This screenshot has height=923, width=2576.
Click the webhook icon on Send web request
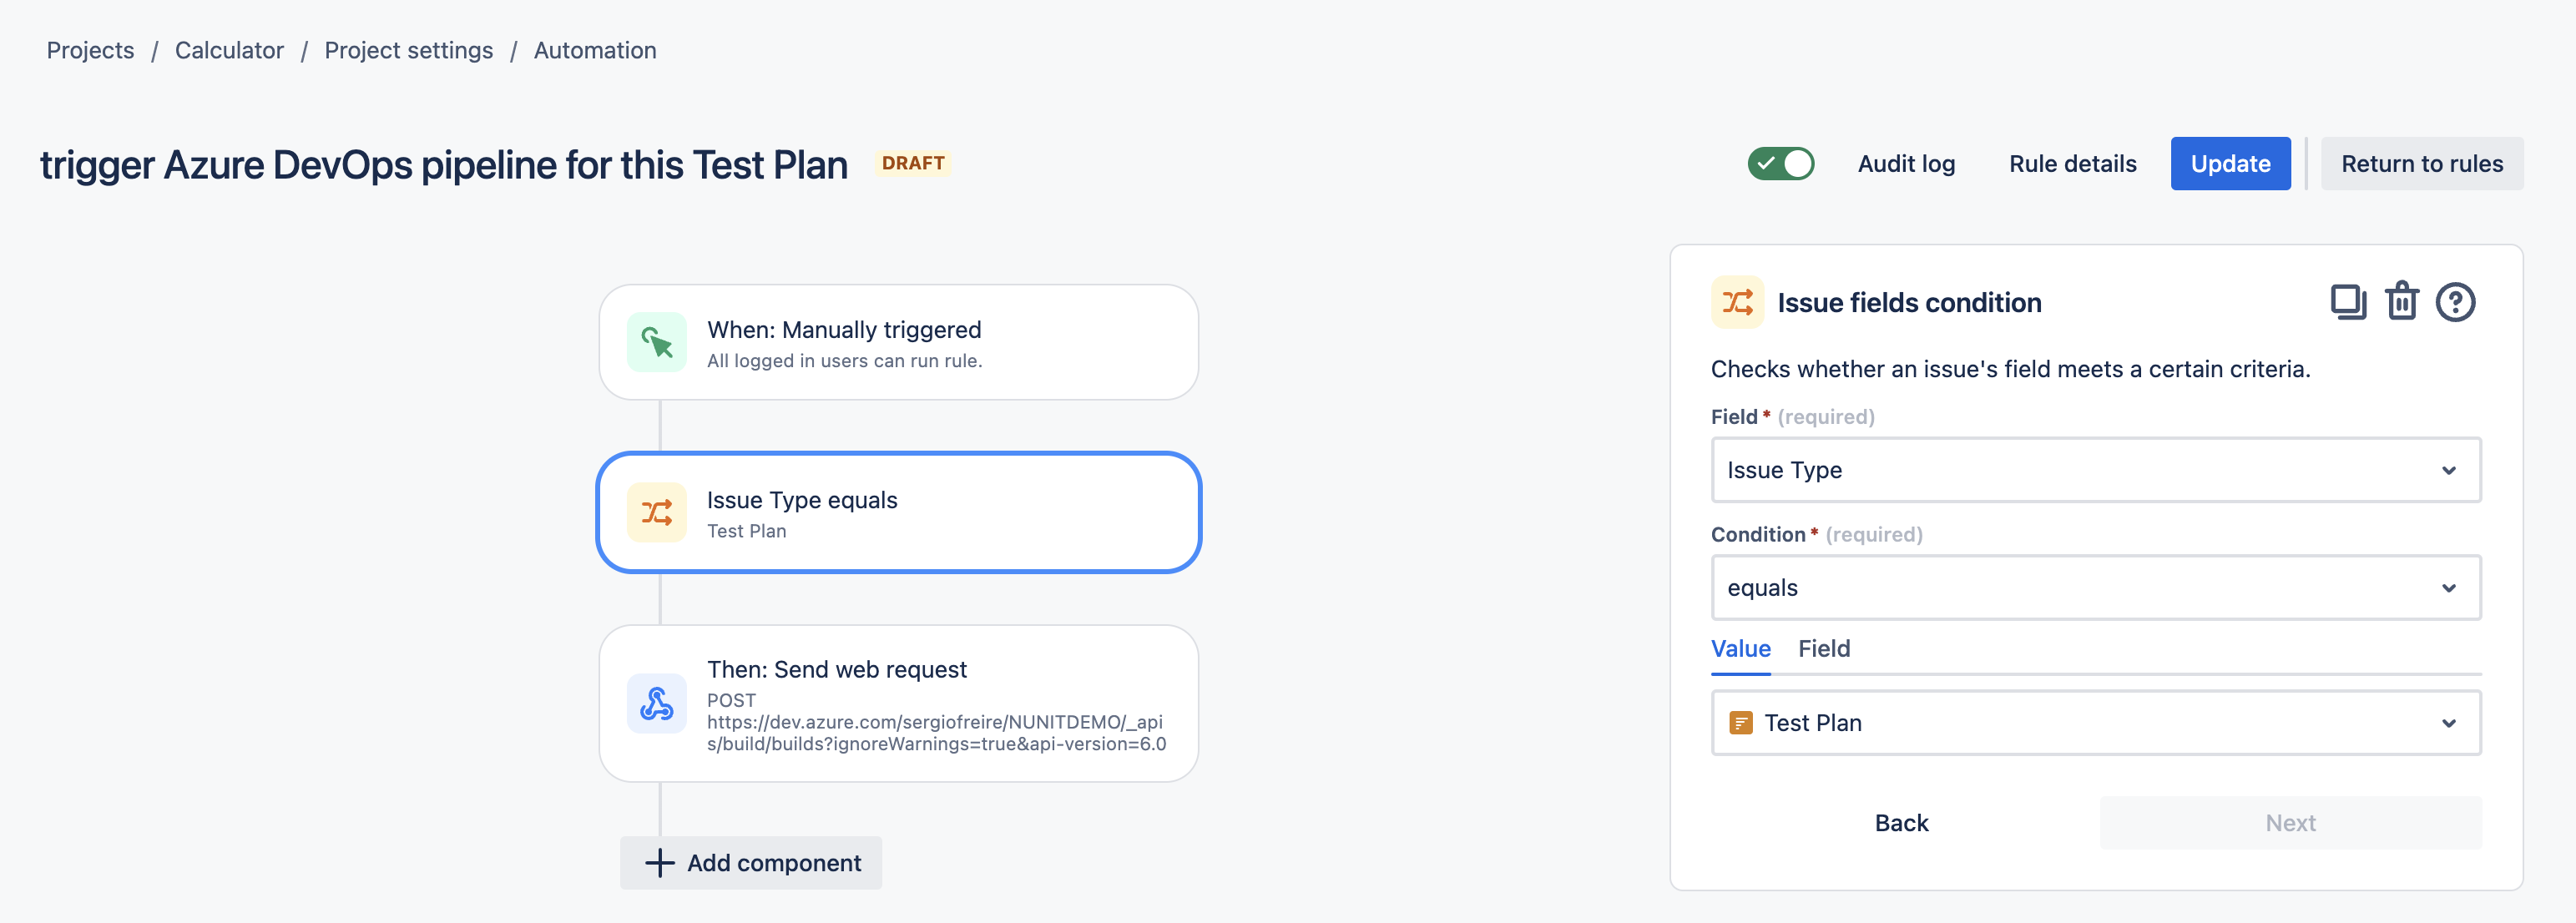point(657,704)
